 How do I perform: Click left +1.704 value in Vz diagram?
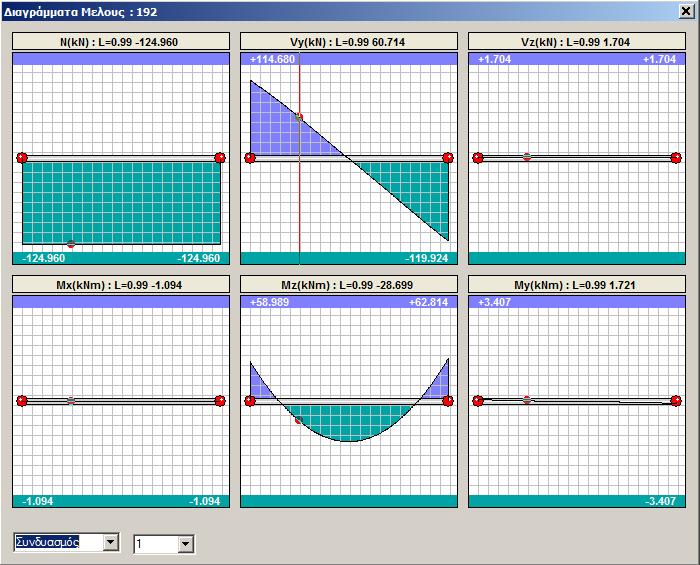tap(494, 59)
